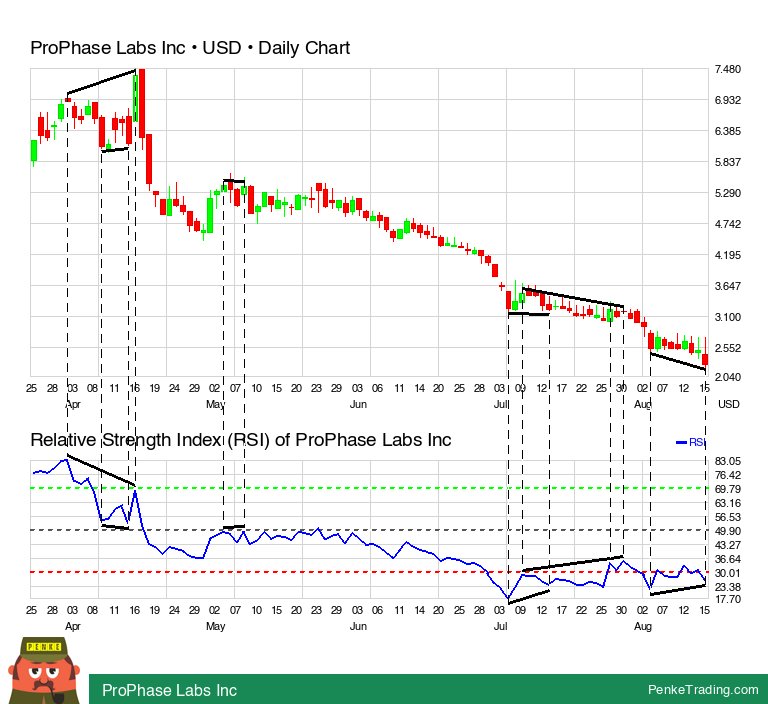The width and height of the screenshot is (768, 704).
Task: Click the Aug month label under the RSI chart
Action: click(643, 626)
